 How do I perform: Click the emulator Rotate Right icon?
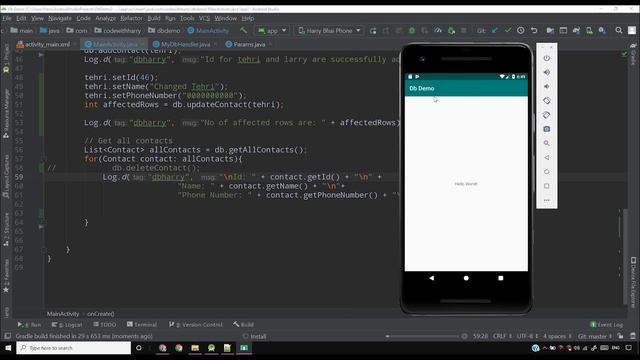pyautogui.click(x=547, y=115)
